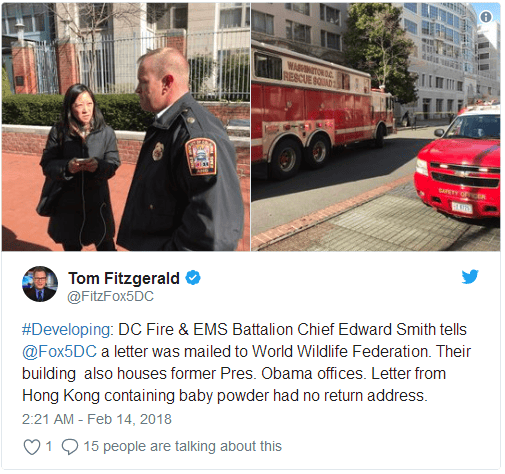Open the @Fox5DC mention

[x=59, y=351]
